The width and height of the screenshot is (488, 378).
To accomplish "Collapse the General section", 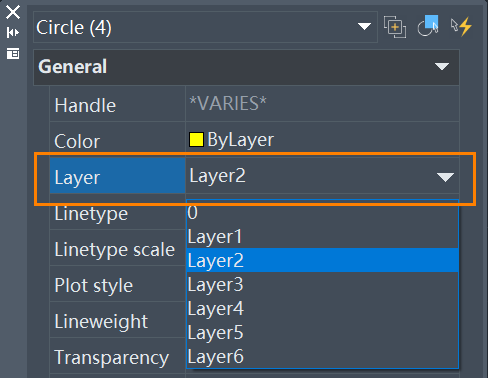I will [442, 66].
